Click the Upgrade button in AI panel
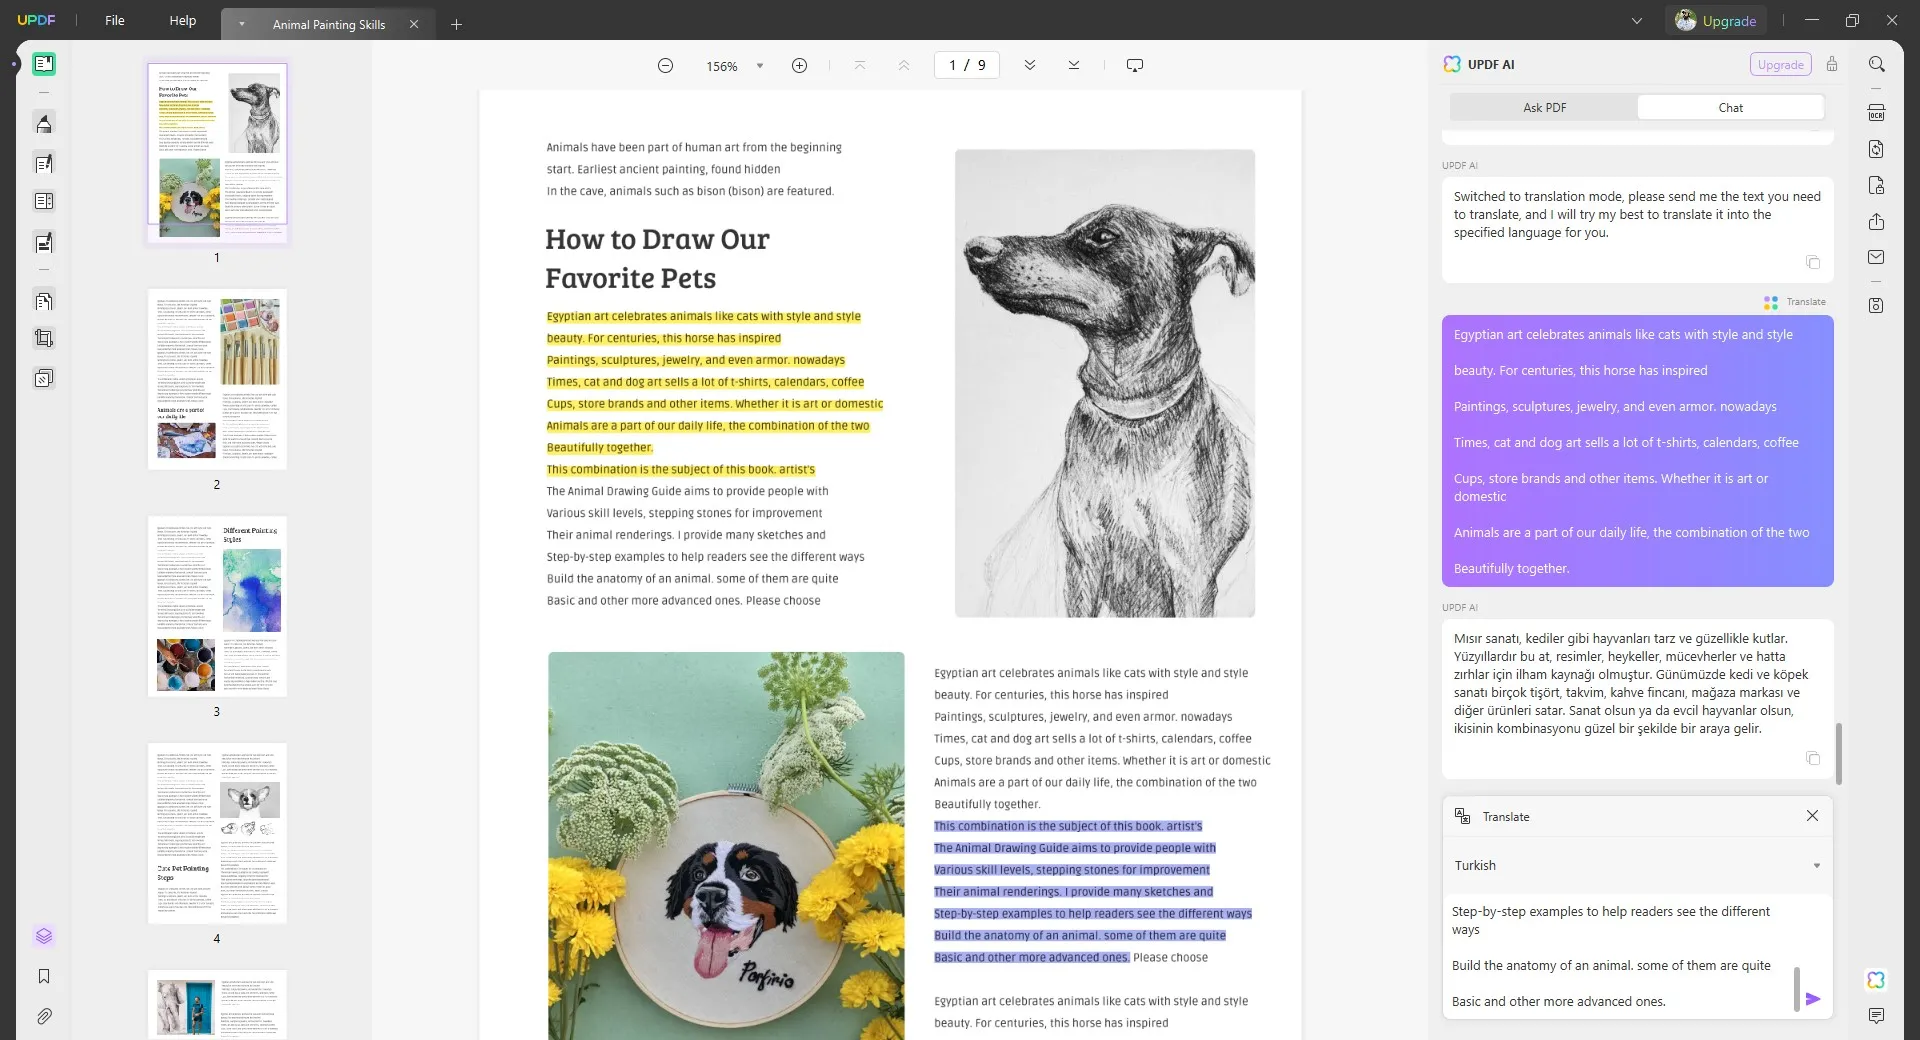 pos(1781,64)
